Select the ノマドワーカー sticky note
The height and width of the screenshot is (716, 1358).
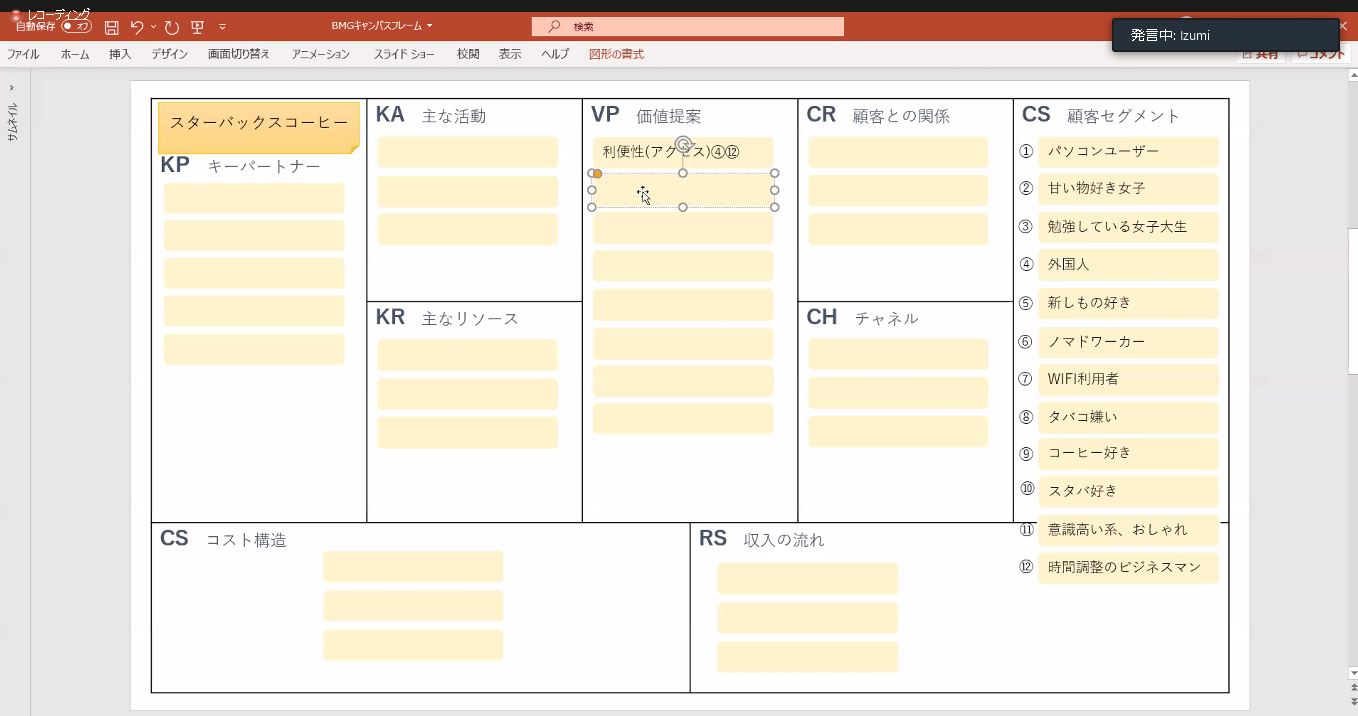click(1128, 342)
